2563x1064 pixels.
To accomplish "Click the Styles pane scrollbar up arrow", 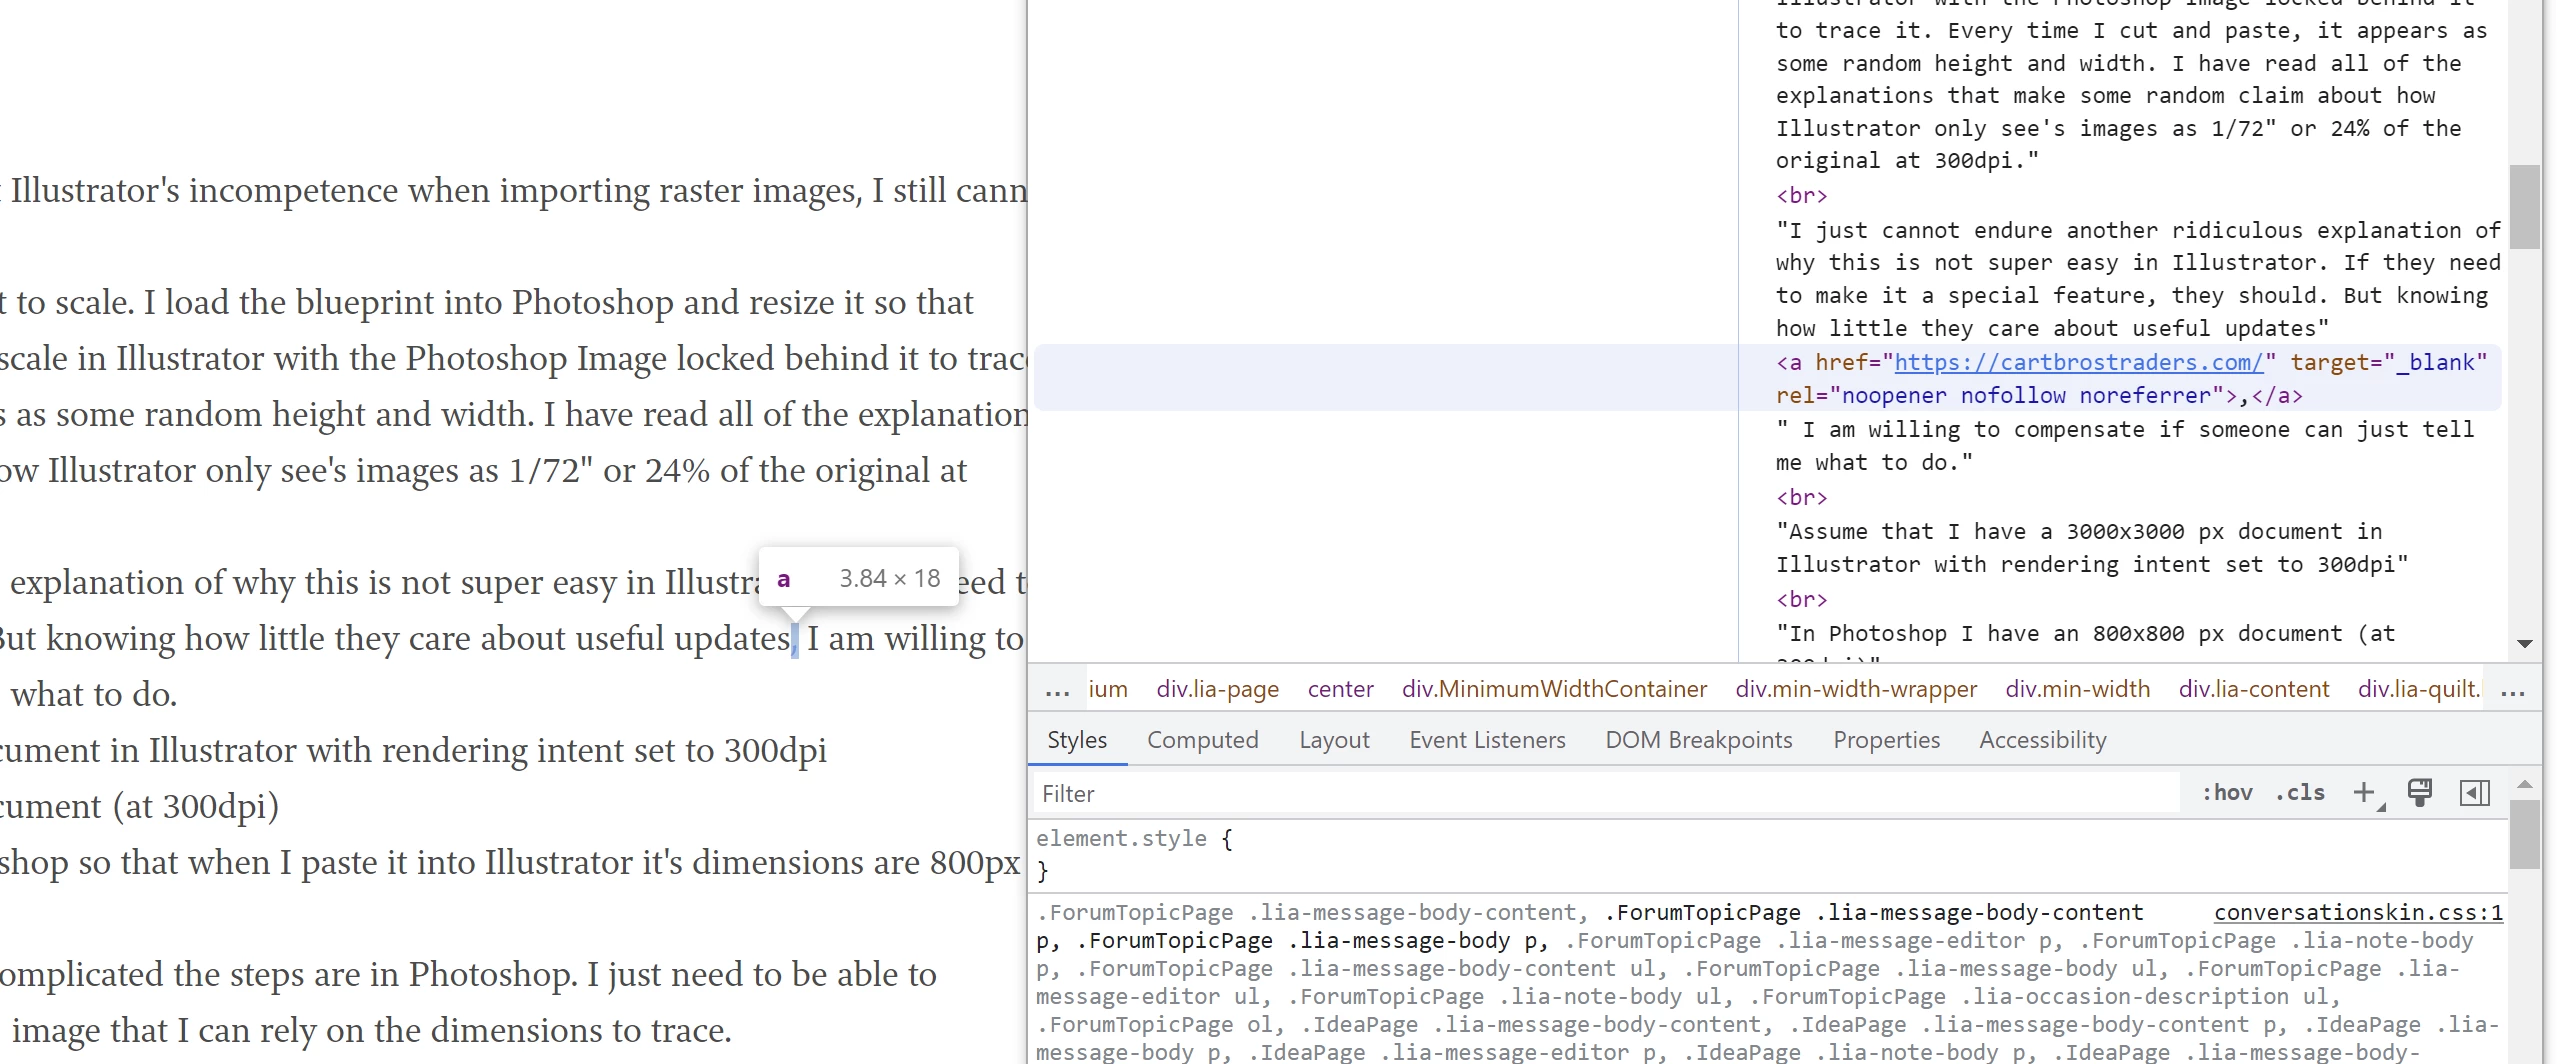I will 2525,785.
